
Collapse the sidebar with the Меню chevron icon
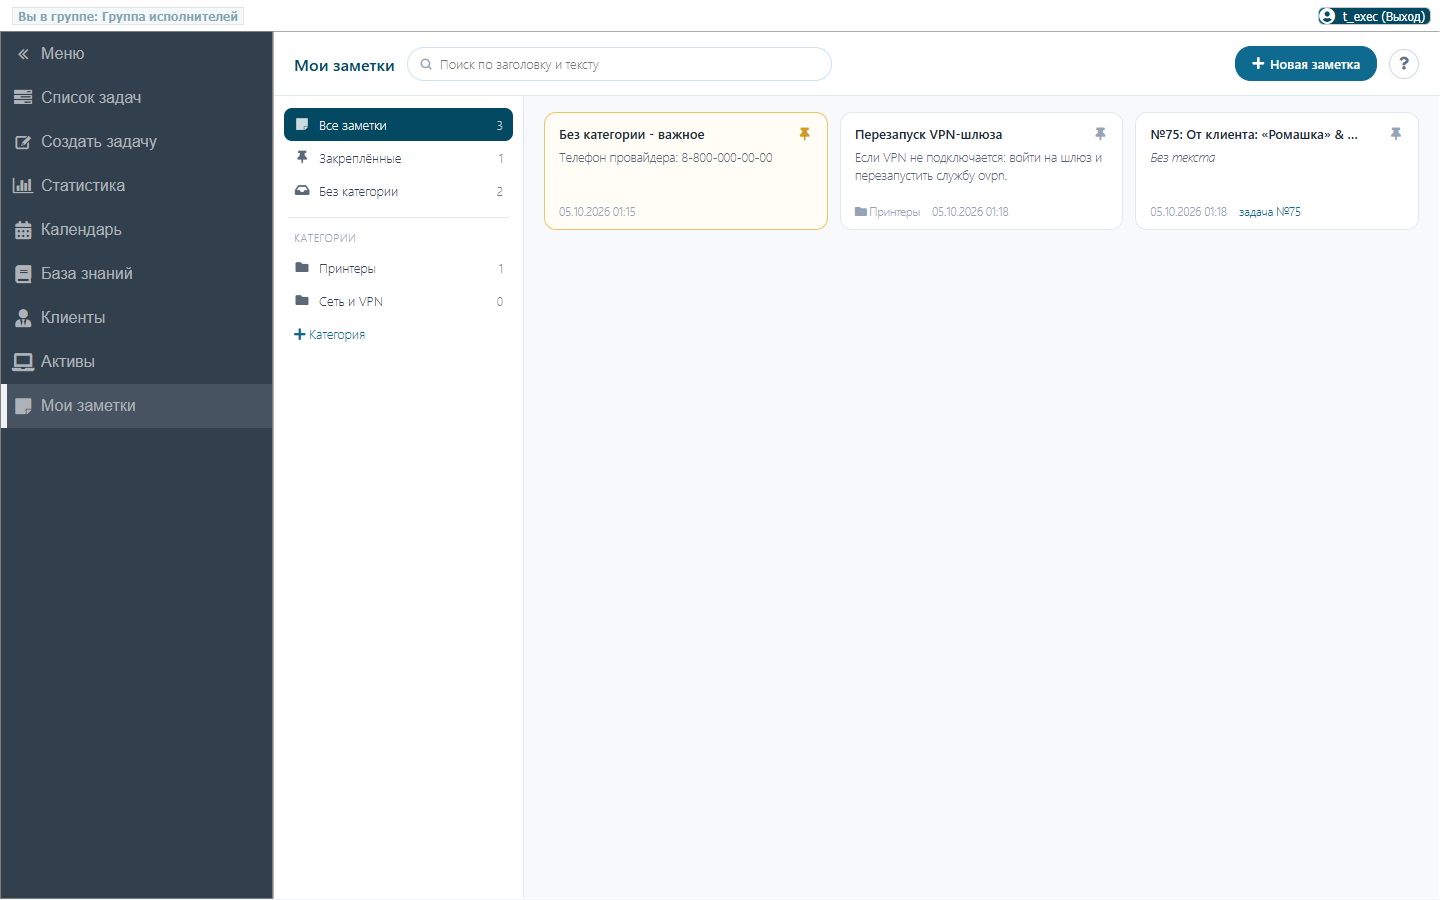(x=23, y=54)
